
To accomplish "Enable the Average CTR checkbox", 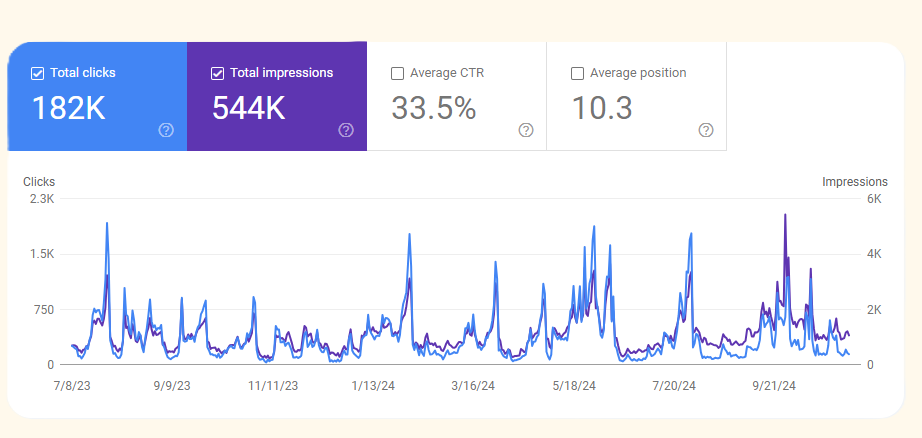I will click(x=398, y=73).
